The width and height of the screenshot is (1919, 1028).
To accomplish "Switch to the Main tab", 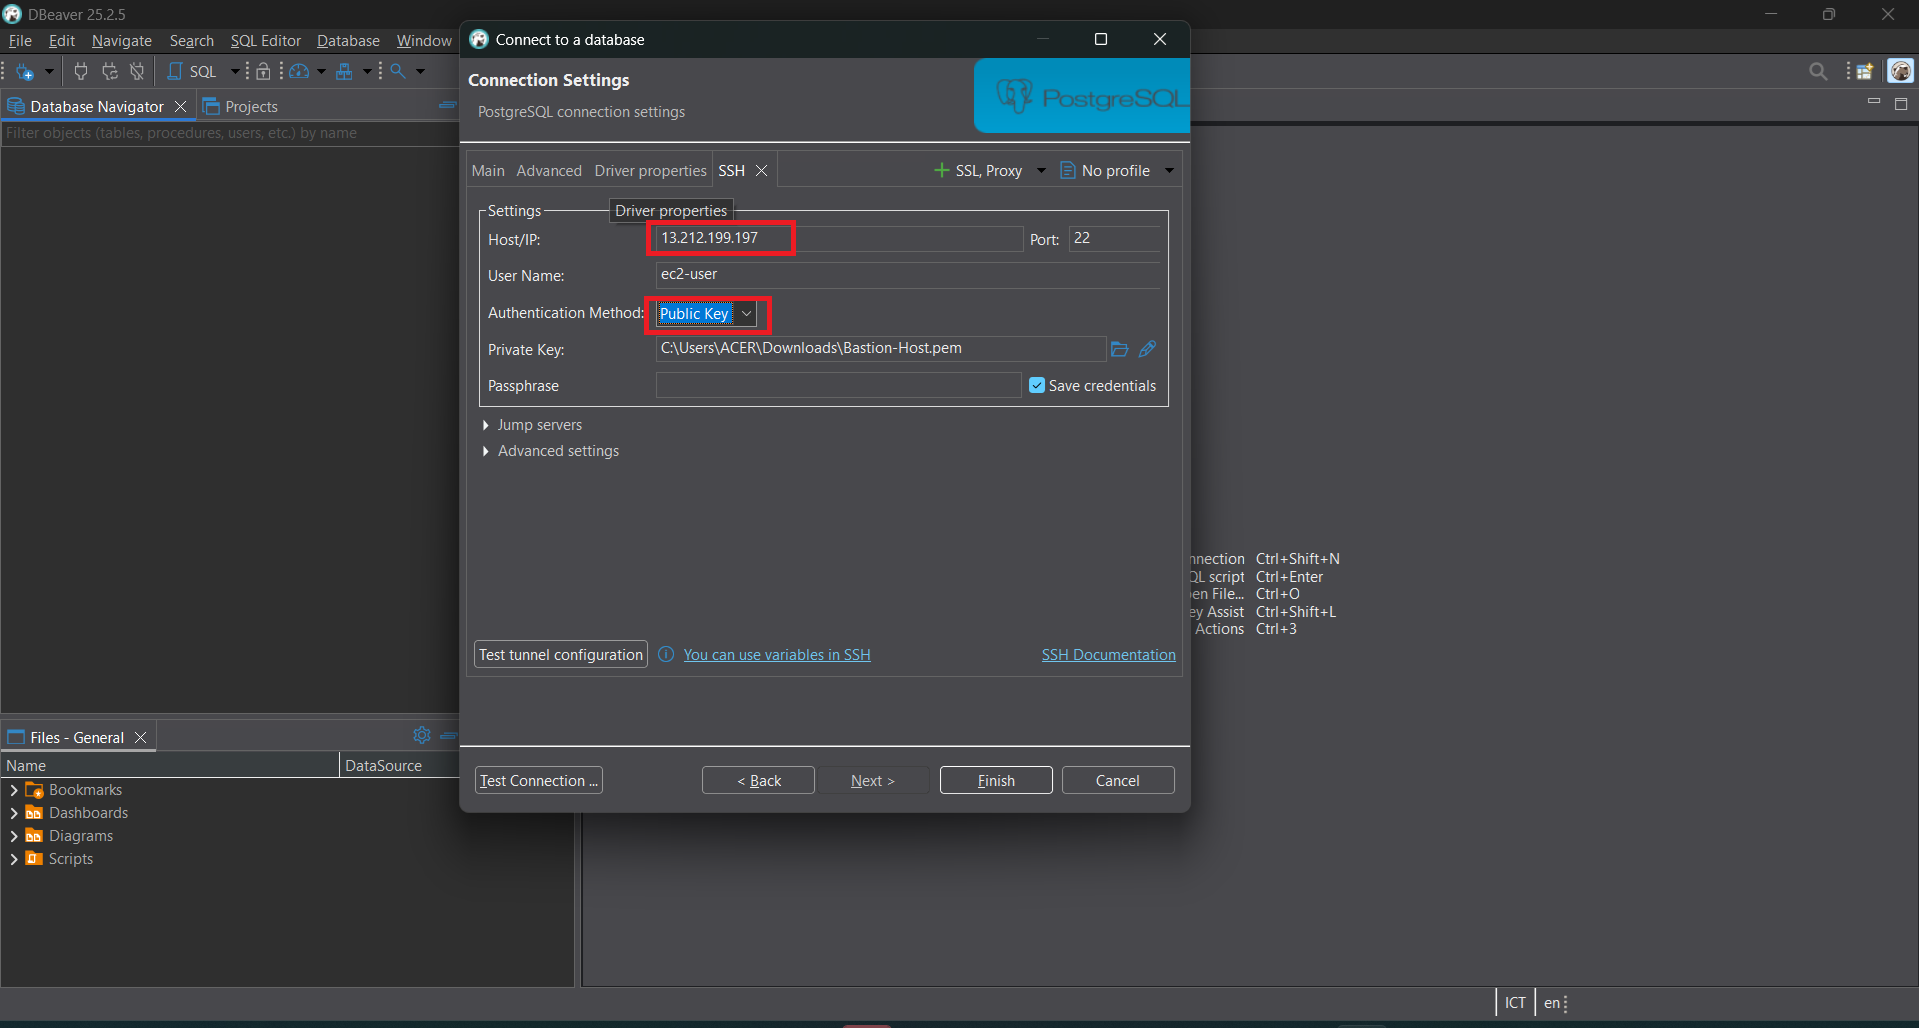I will pyautogui.click(x=488, y=171).
